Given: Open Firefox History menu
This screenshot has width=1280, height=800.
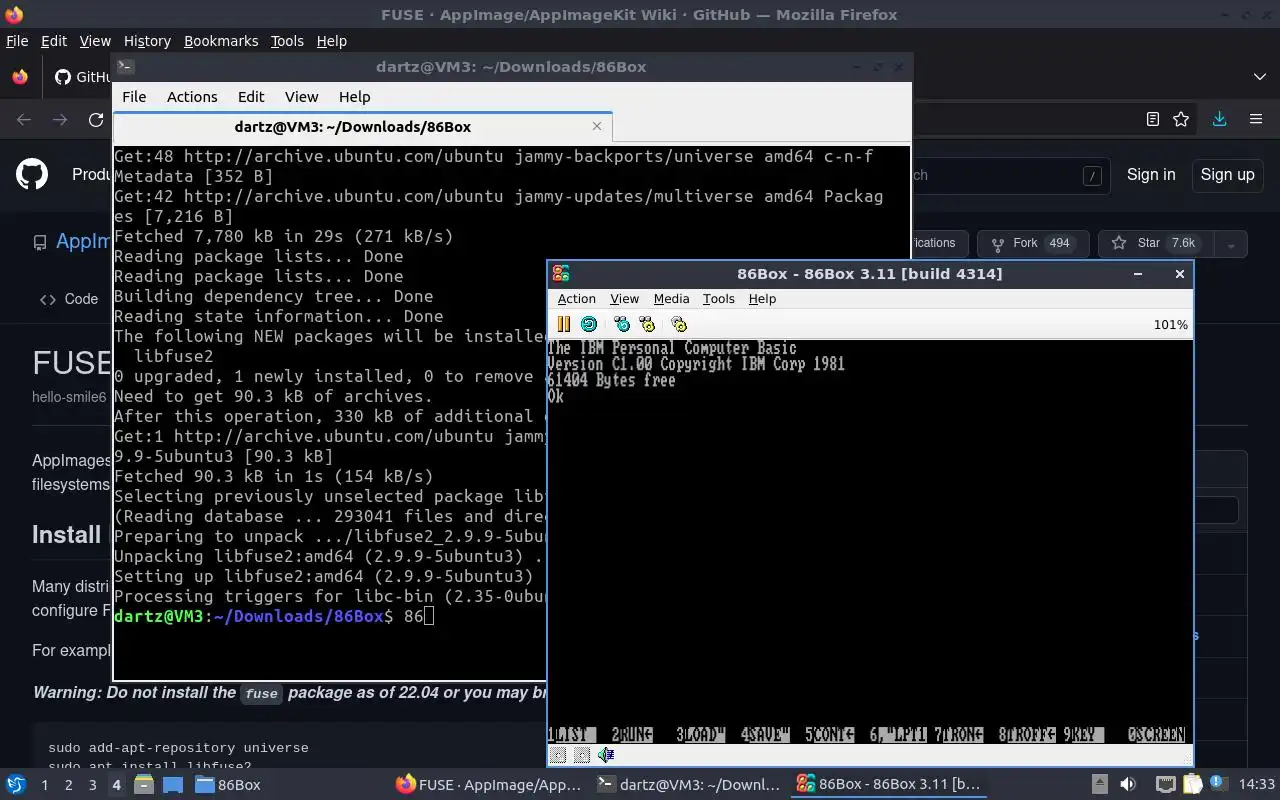Looking at the screenshot, I should (x=147, y=41).
